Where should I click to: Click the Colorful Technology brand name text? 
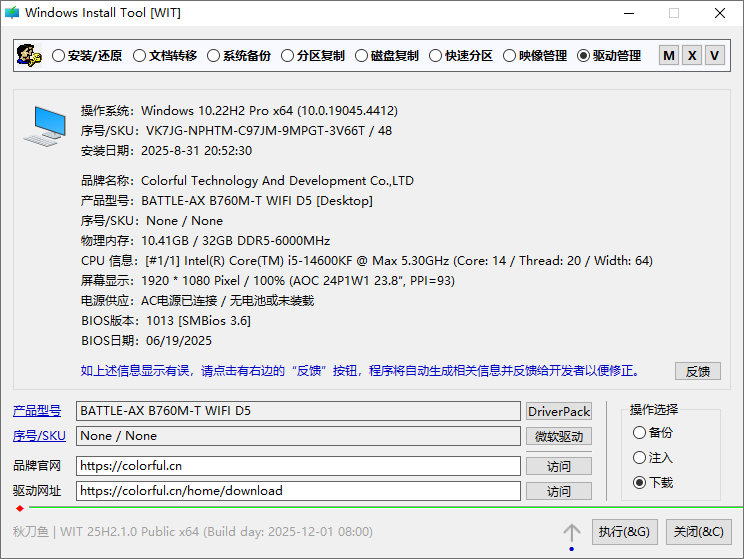(278, 181)
